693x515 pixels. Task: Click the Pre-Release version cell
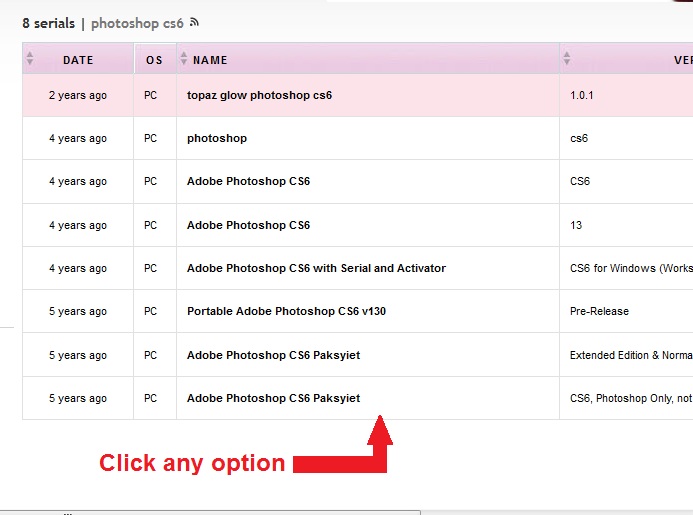point(599,312)
